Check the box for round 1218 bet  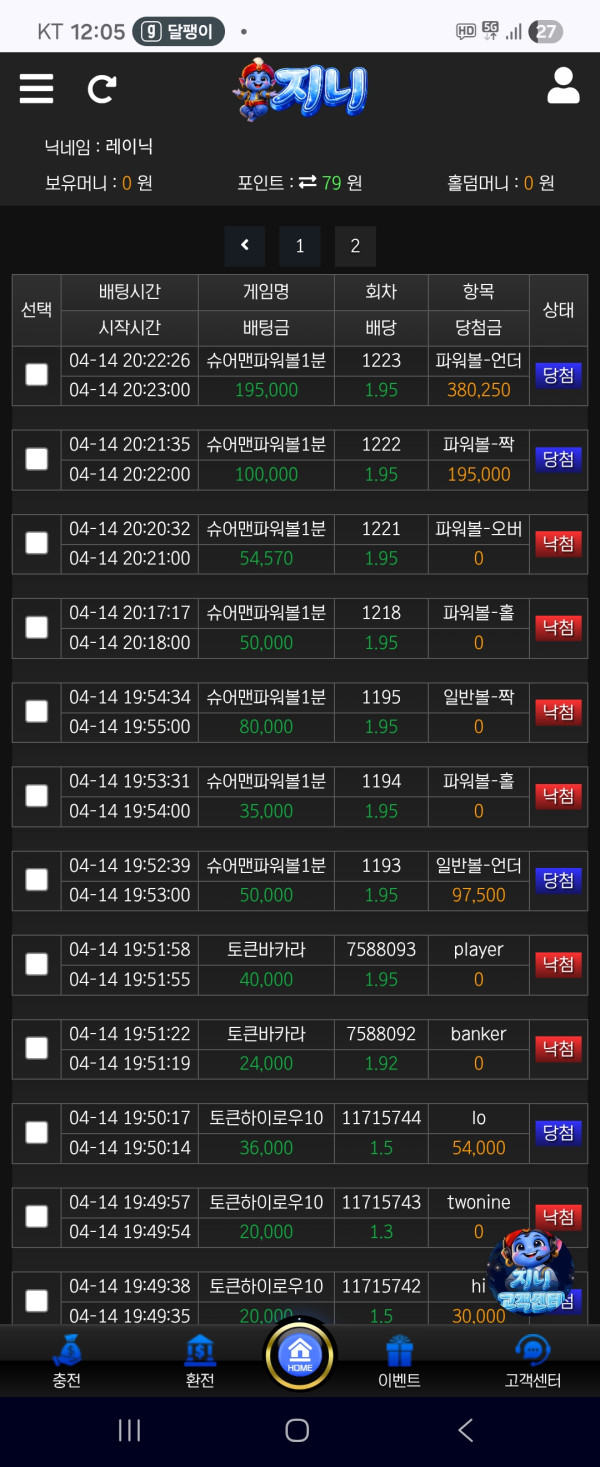coord(36,627)
